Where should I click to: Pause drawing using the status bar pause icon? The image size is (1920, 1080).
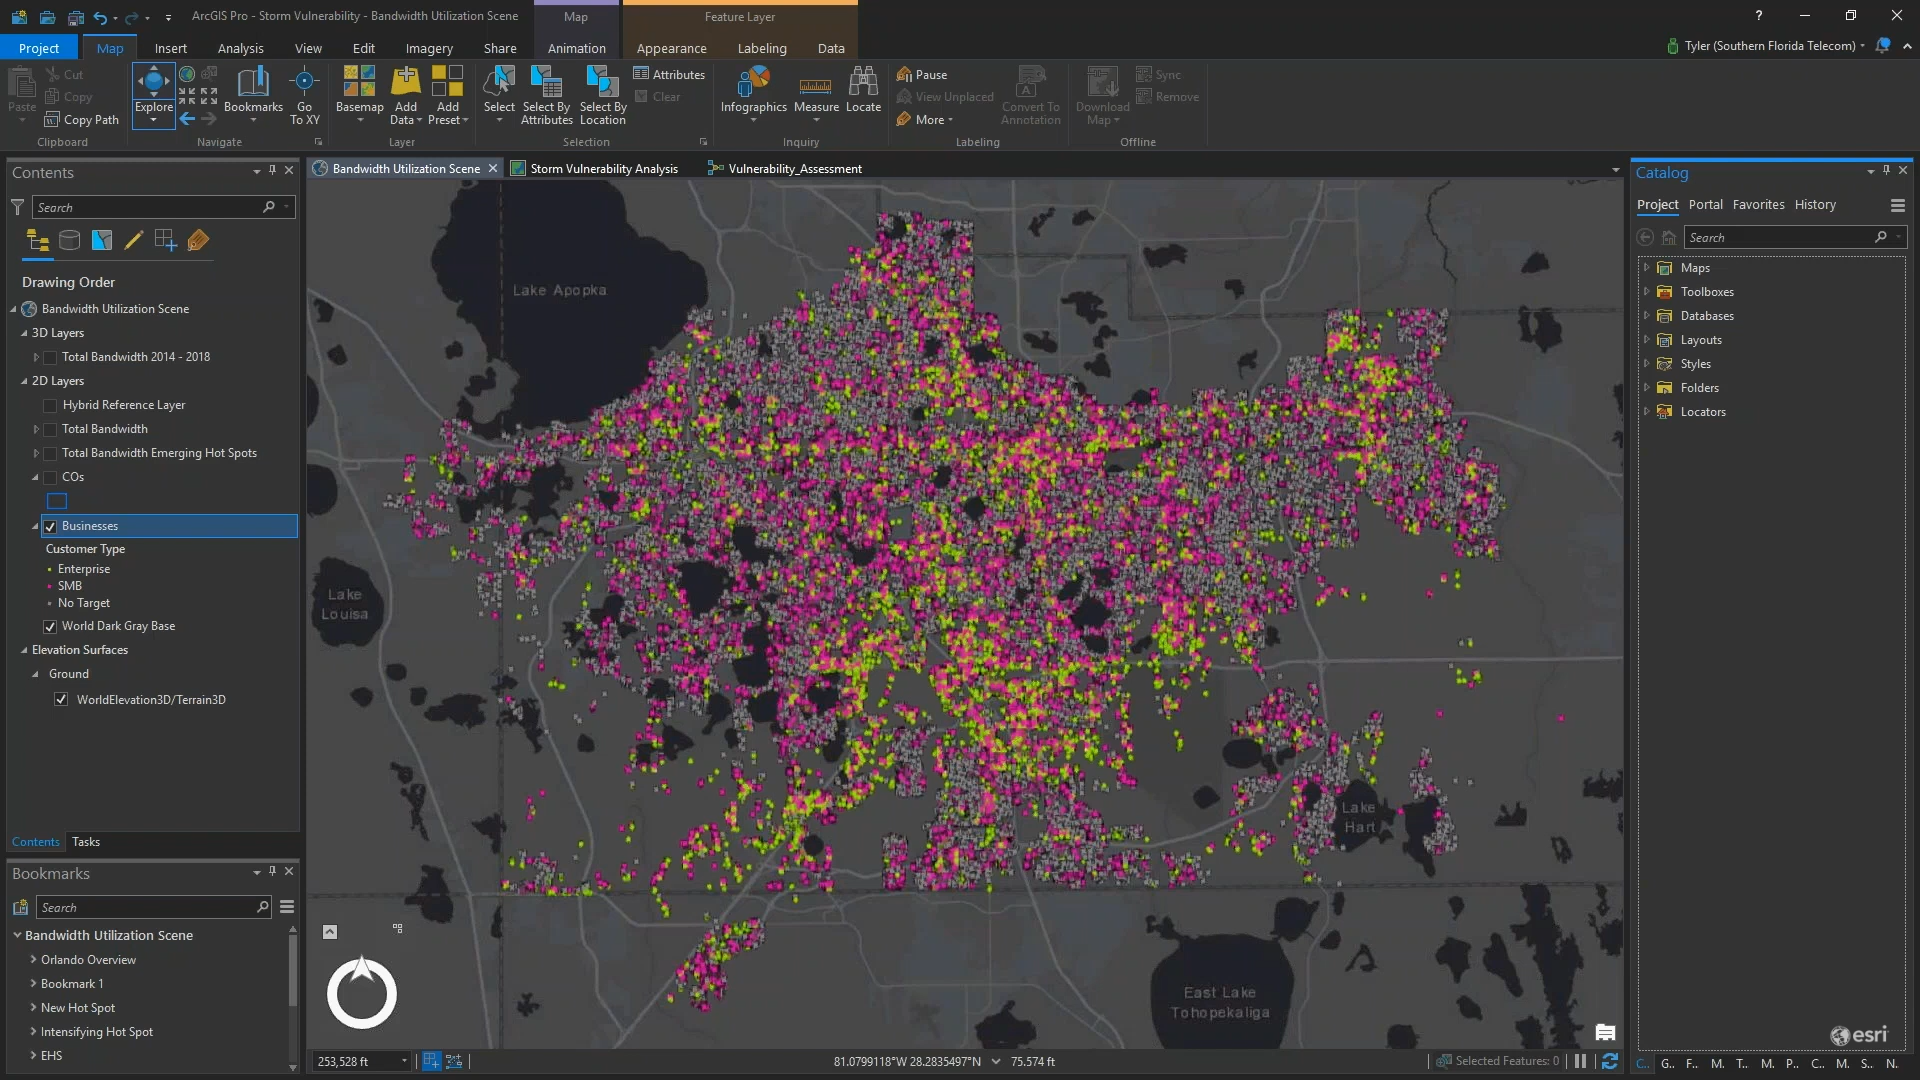click(1580, 1061)
